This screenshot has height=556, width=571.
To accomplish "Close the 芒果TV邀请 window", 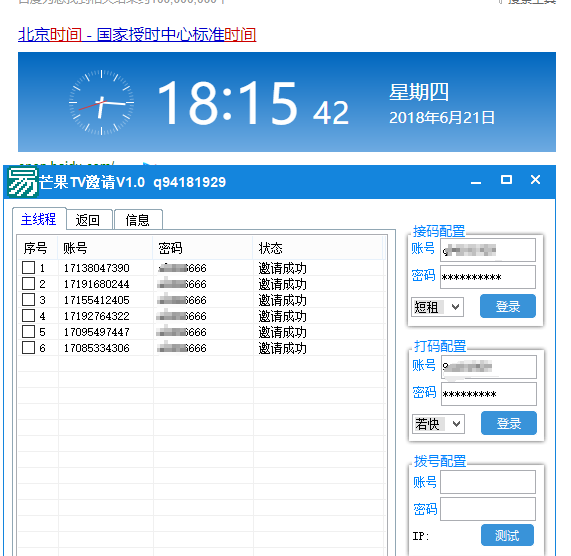I will pyautogui.click(x=535, y=180).
